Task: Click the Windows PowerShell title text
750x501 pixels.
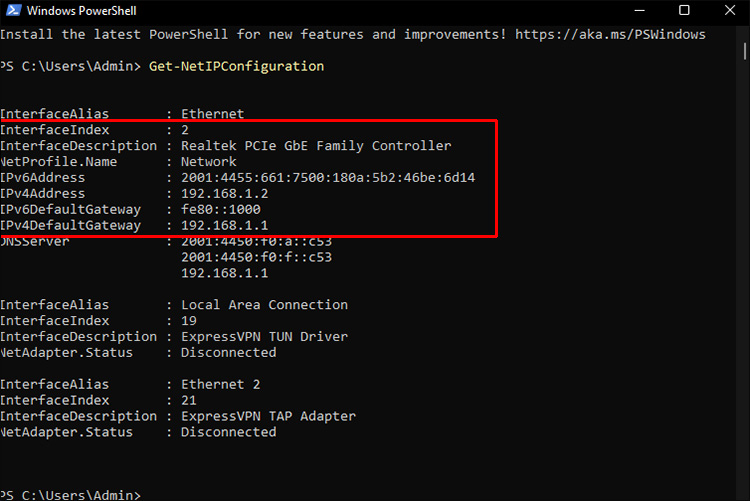Action: (84, 11)
